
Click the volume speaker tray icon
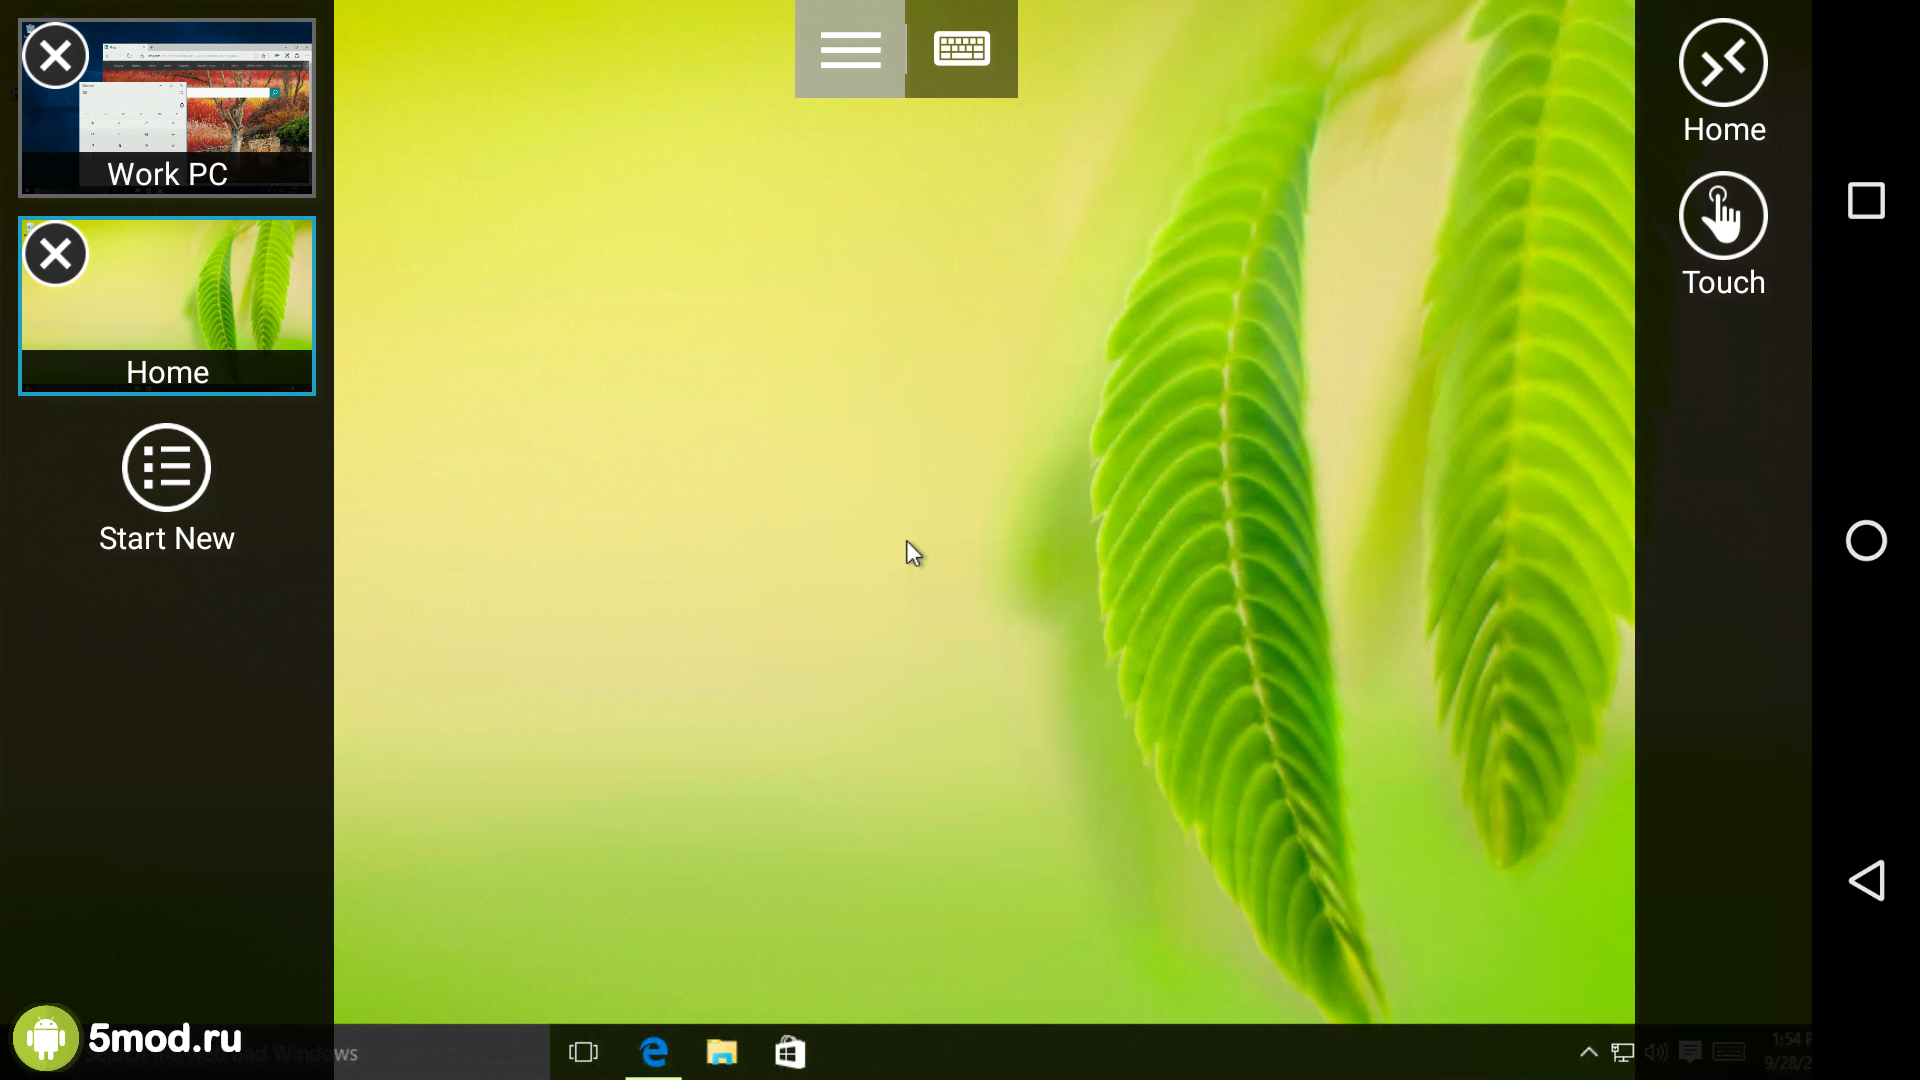click(x=1656, y=1052)
